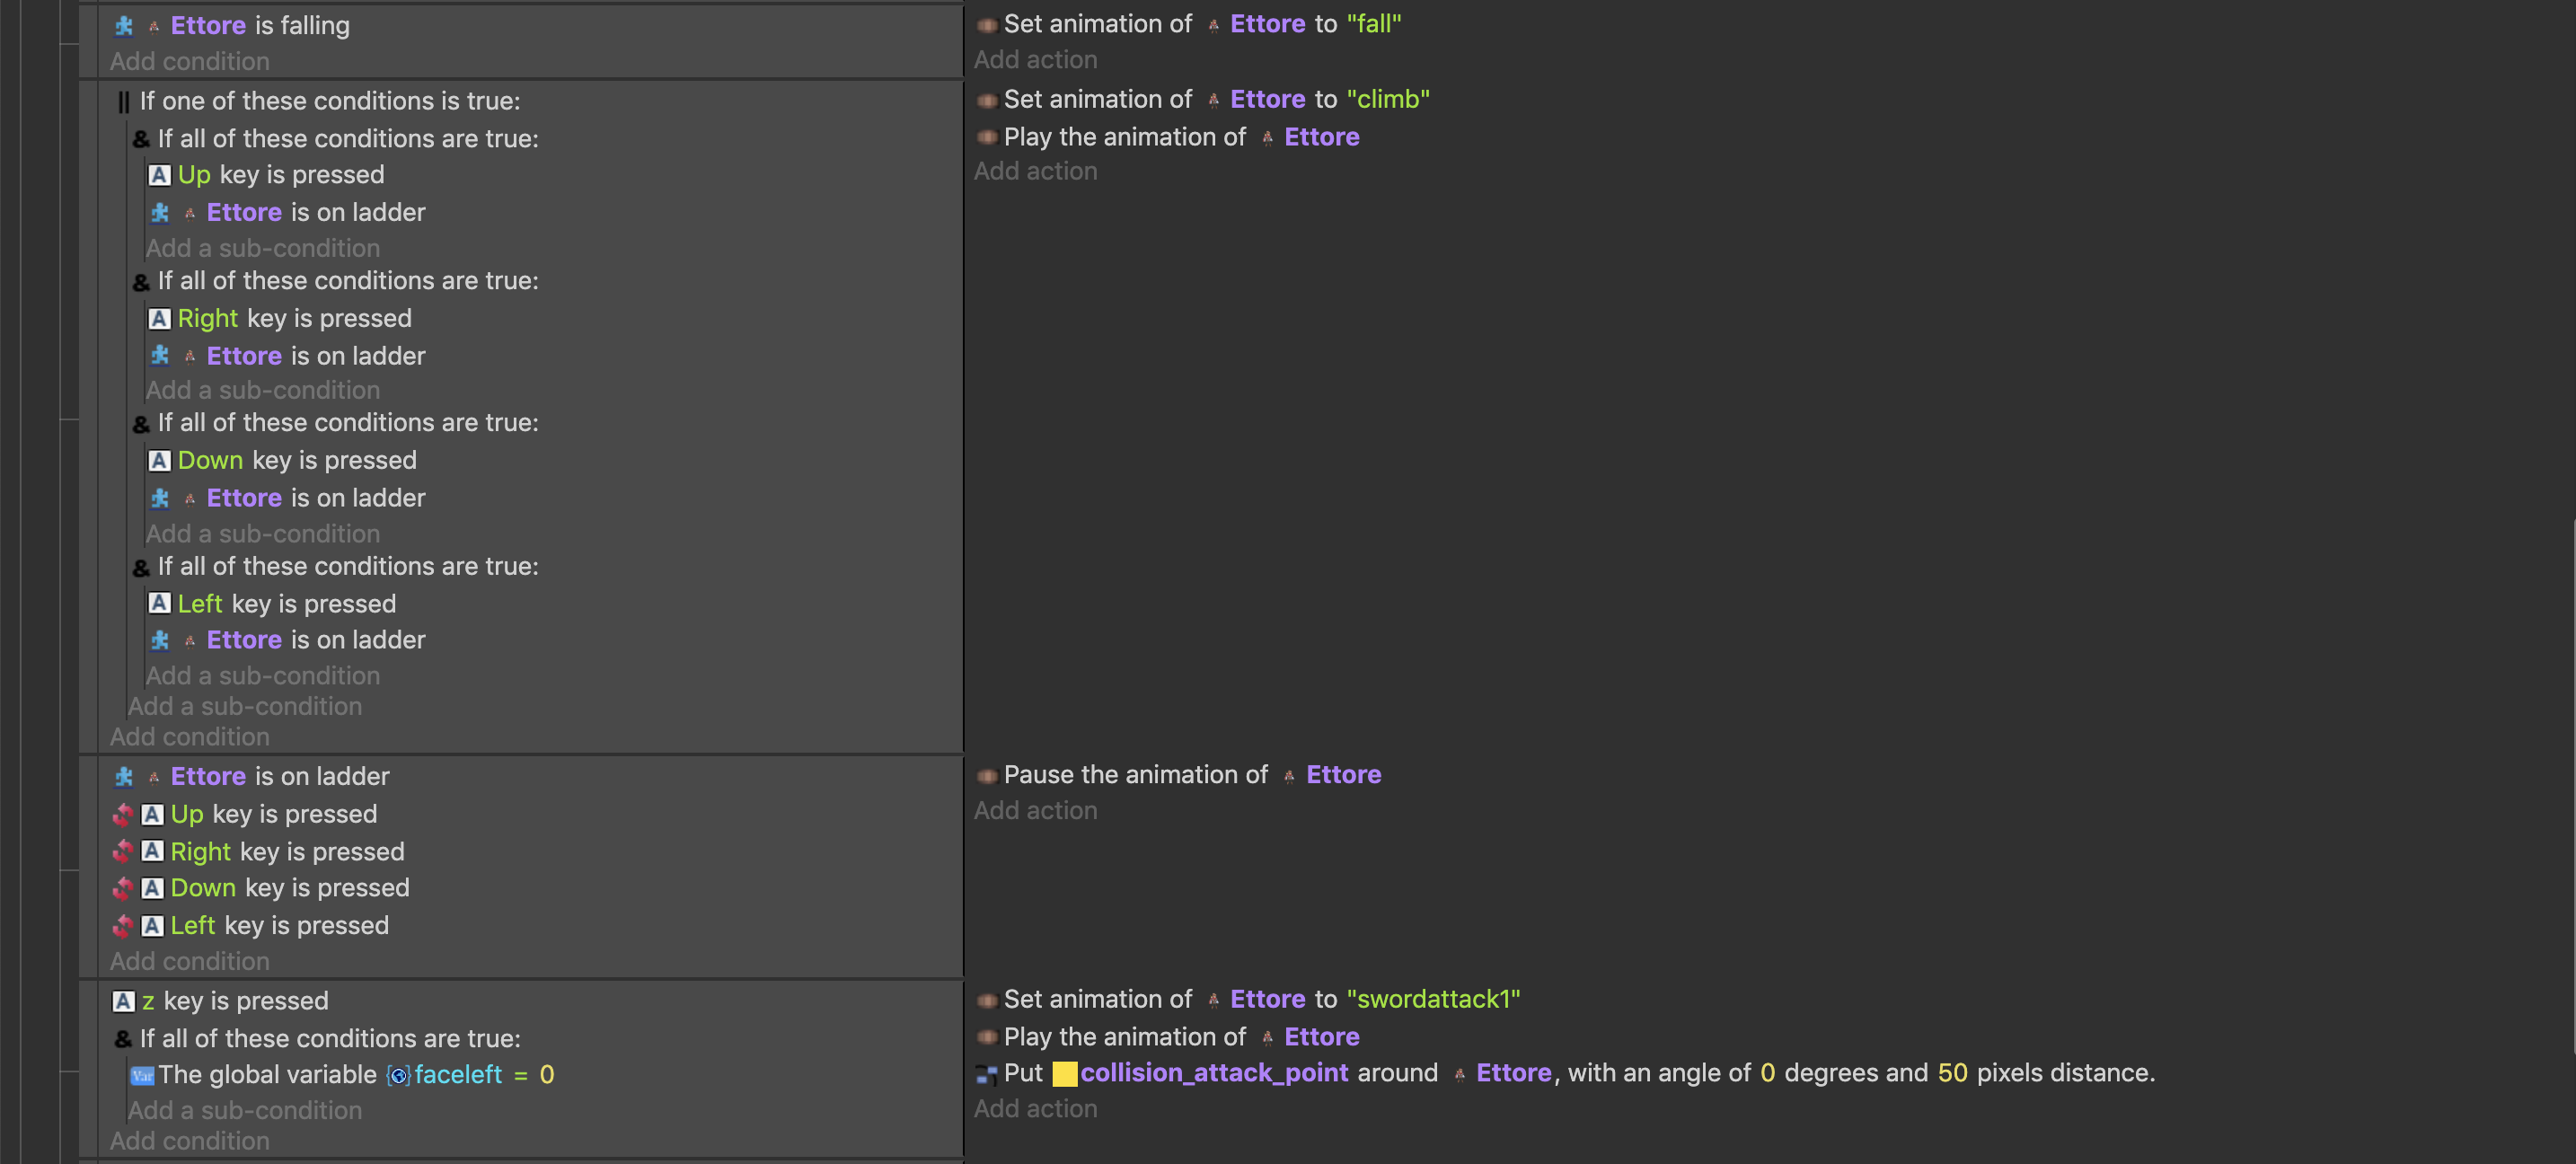Click 'Add condition' below inverted 'Left key is pressed'
2576x1164 pixels.
[x=190, y=961]
